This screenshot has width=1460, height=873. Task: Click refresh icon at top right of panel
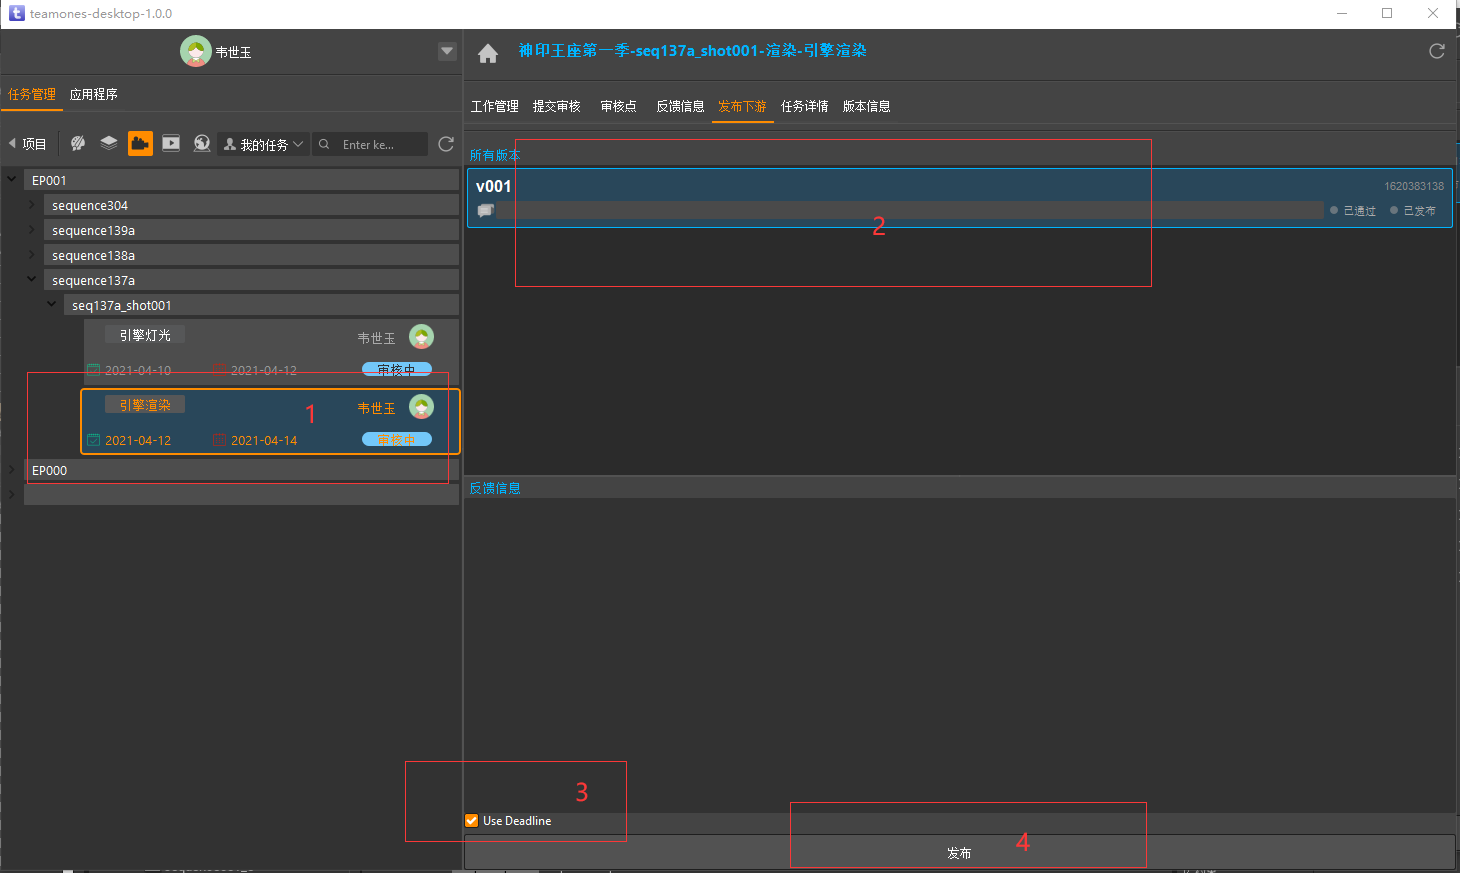pyautogui.click(x=1437, y=51)
